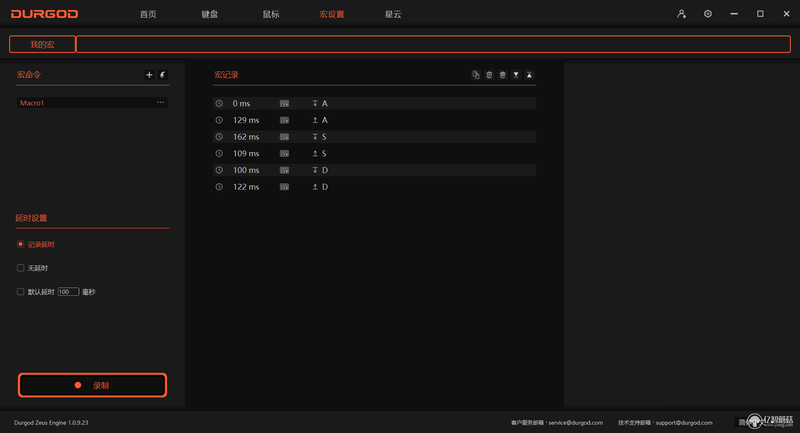The width and height of the screenshot is (800, 433).
Task: Click the support@durgod.com email link
Action: [684, 423]
